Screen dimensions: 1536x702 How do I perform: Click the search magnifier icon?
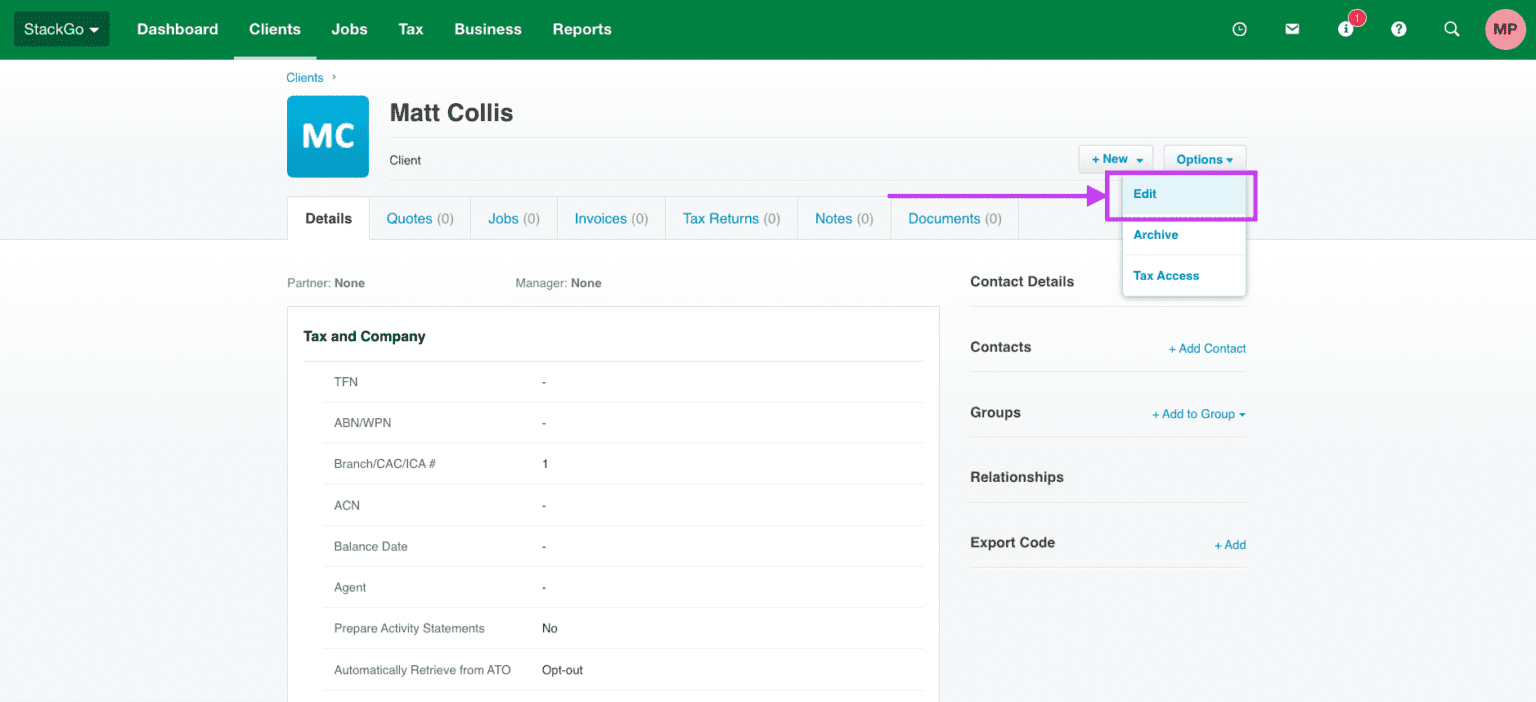(x=1452, y=30)
